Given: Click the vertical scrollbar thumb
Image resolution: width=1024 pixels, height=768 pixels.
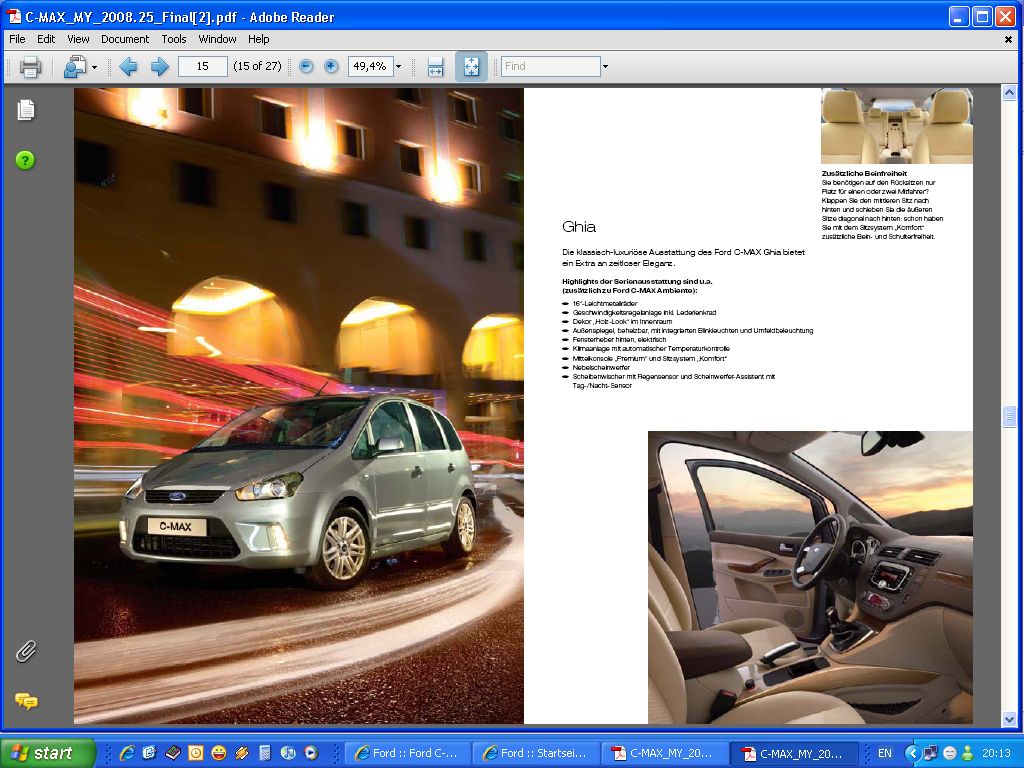Looking at the screenshot, I should (1008, 417).
